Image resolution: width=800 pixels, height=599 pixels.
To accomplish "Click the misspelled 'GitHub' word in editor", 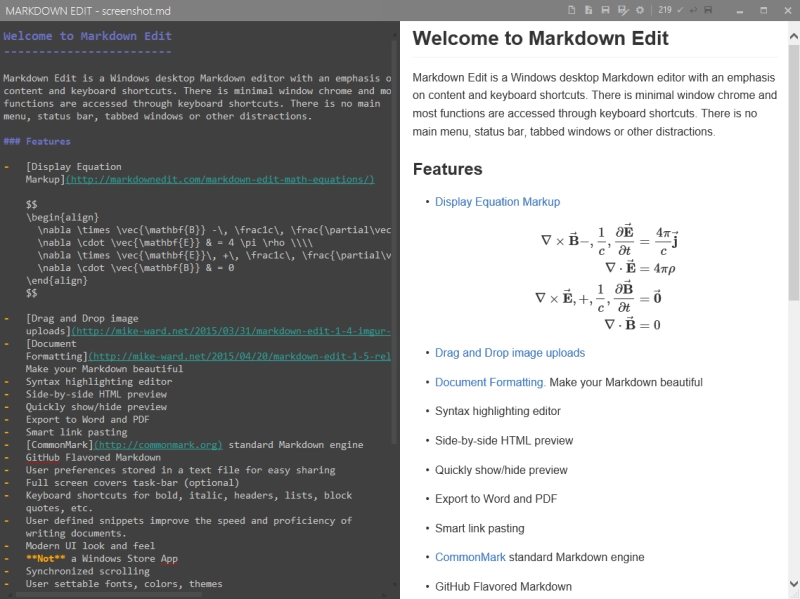I will pos(43,458).
